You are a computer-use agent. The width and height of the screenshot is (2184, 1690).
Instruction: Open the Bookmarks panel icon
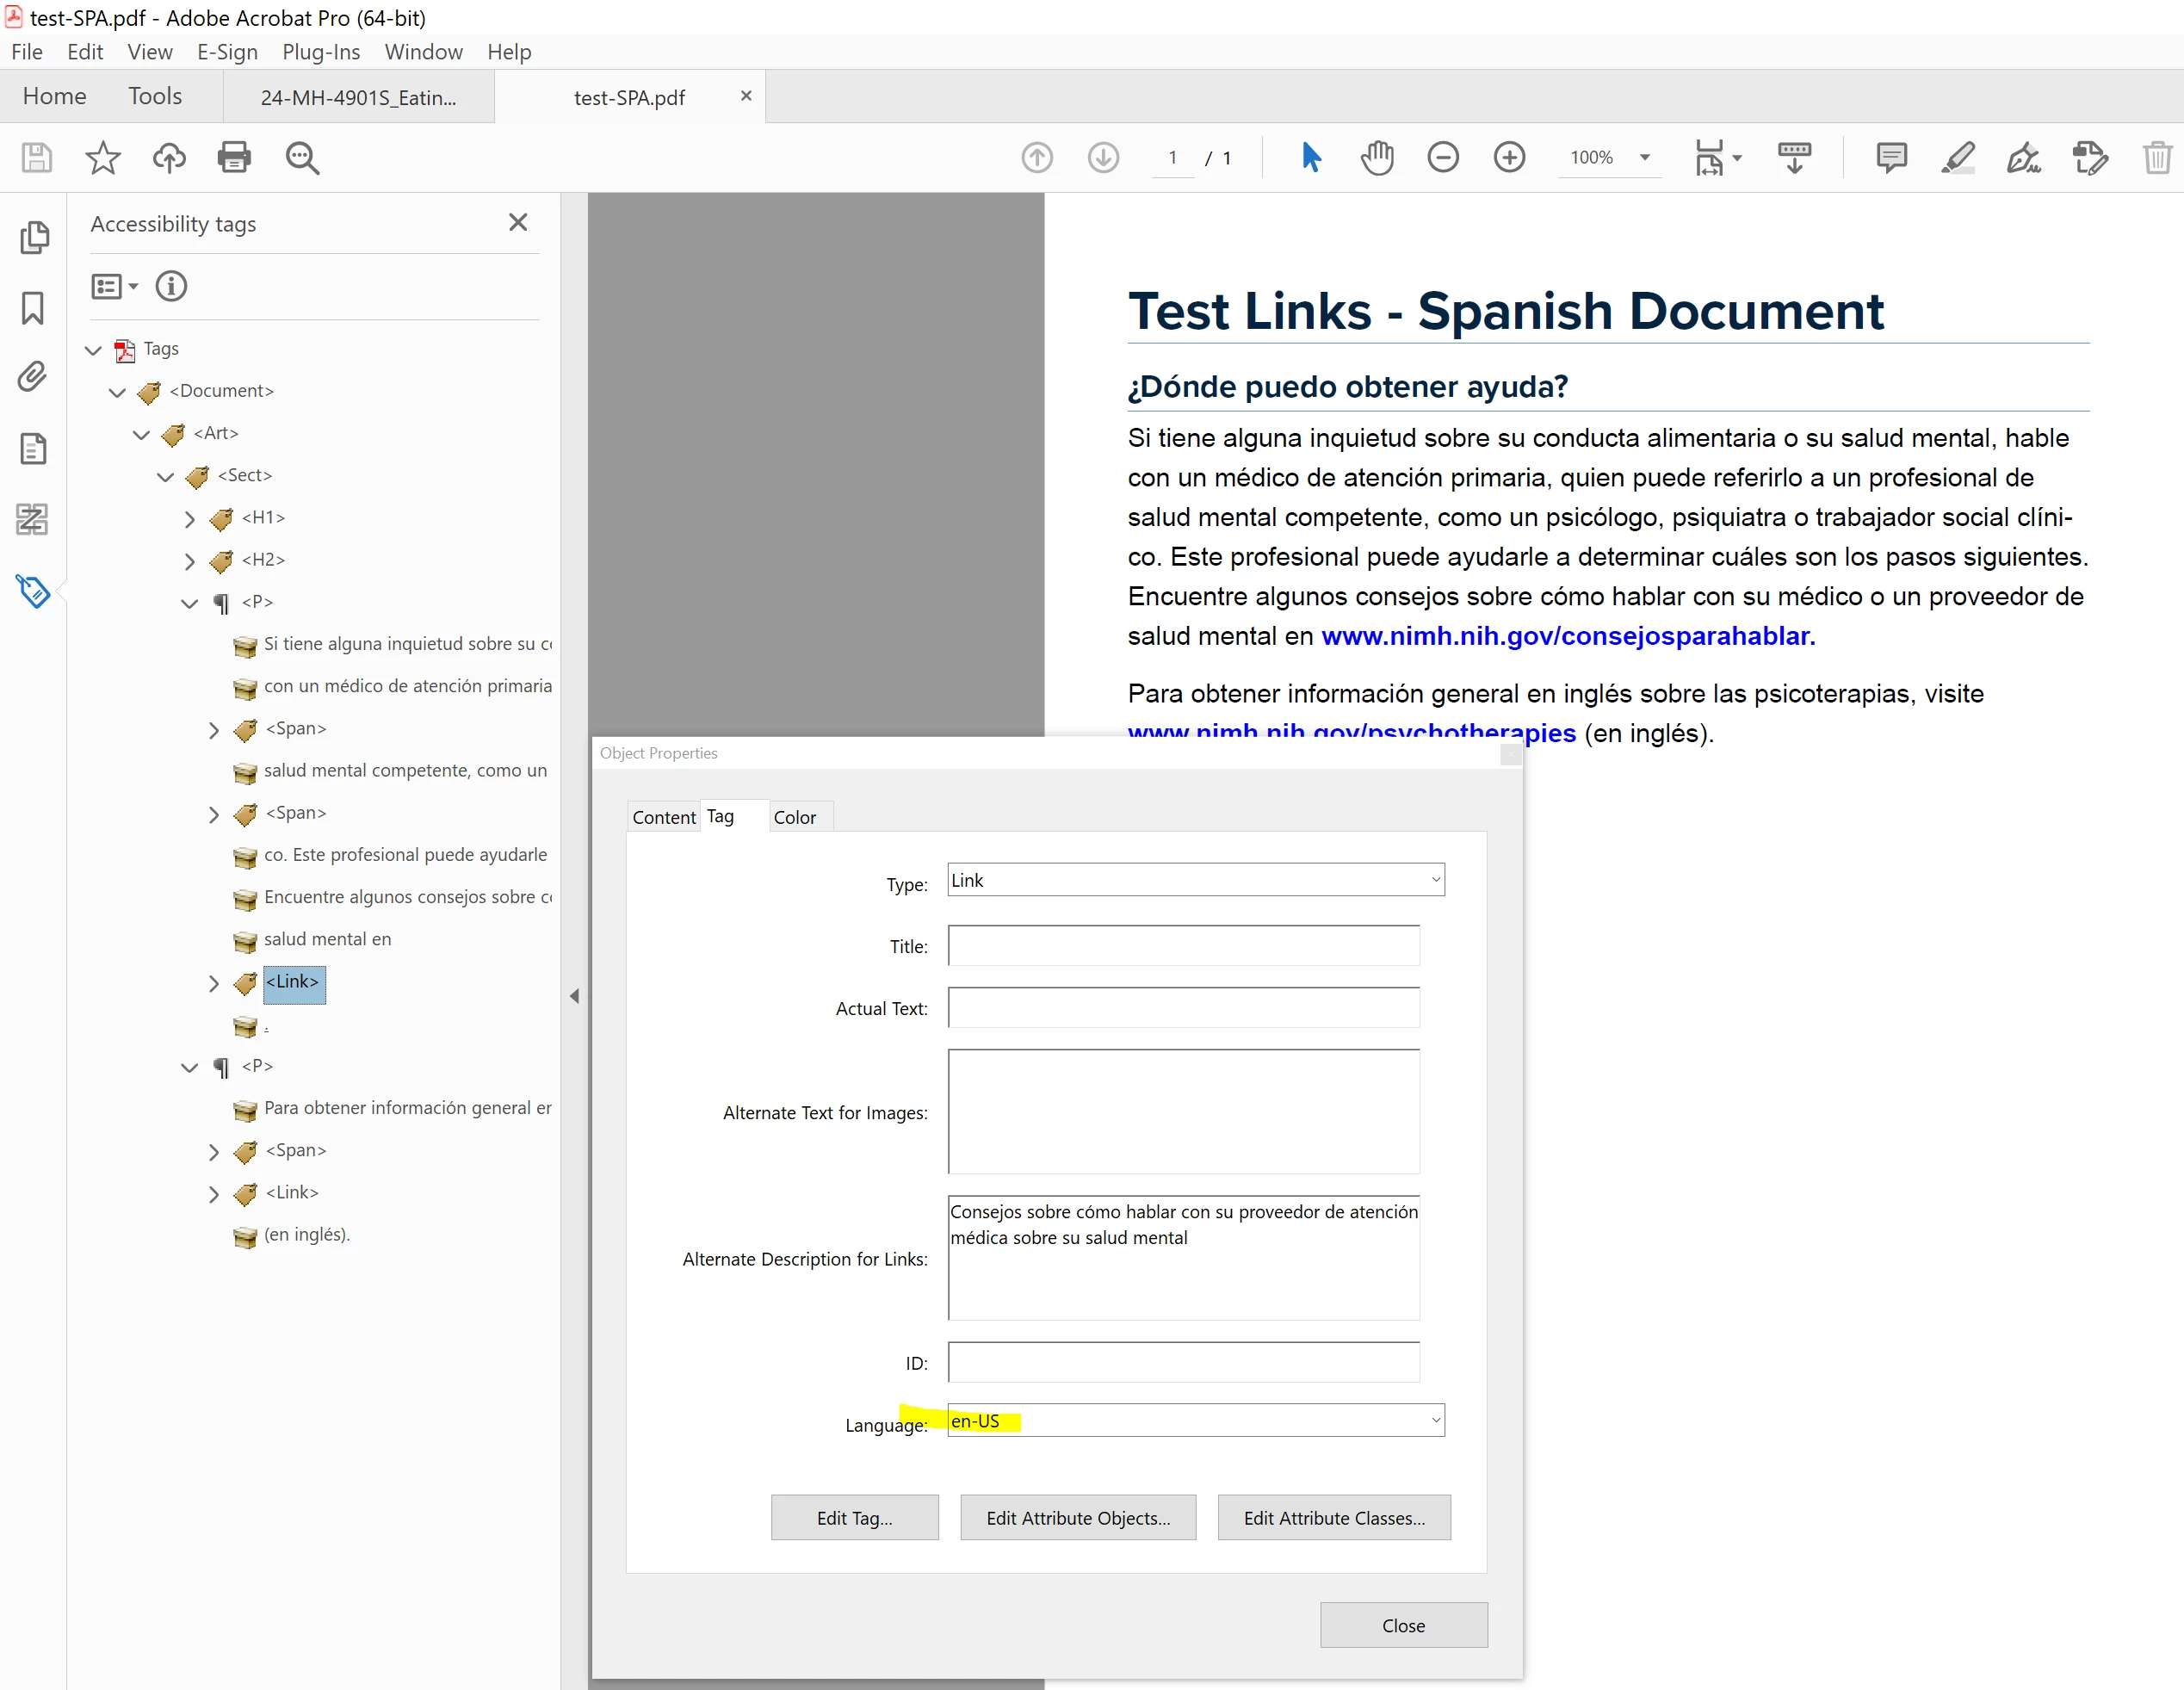(33, 308)
